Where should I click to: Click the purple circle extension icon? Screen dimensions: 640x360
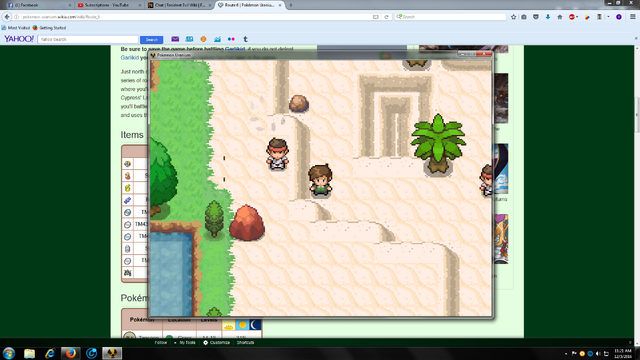[619, 17]
